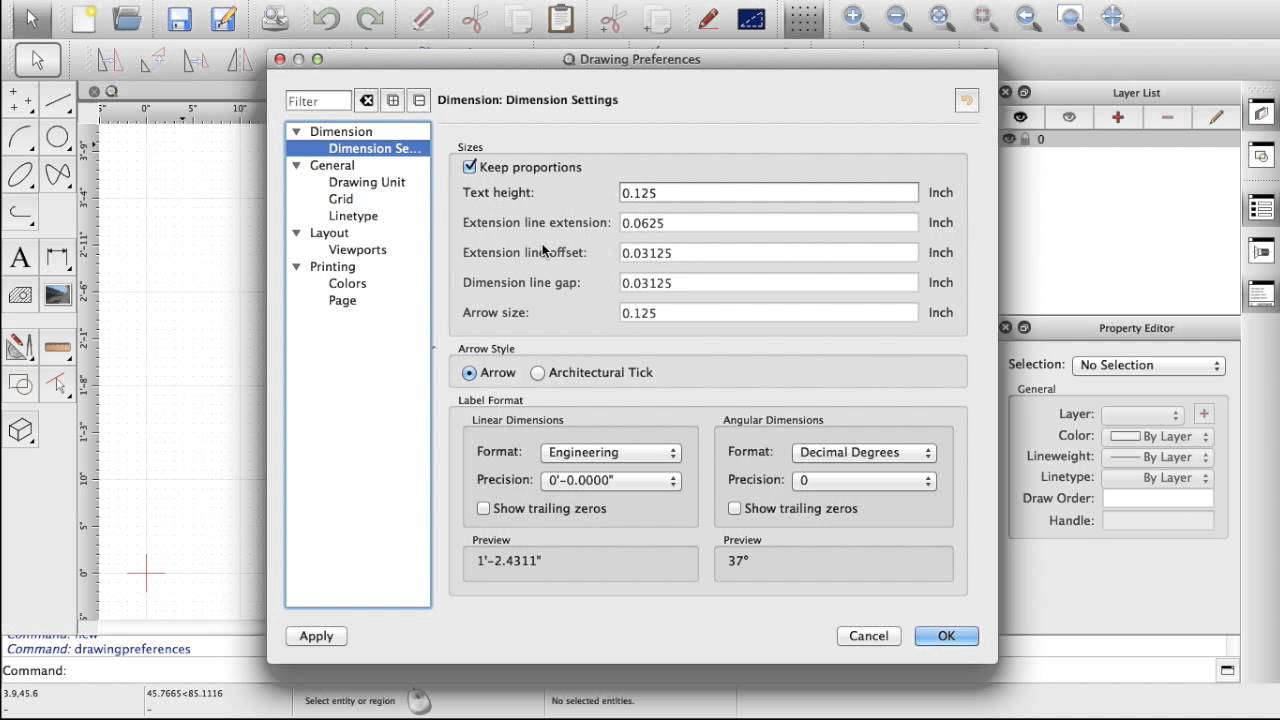This screenshot has width=1280, height=720.
Task: Hide all layers with gray eye icon
Action: pos(1069,117)
